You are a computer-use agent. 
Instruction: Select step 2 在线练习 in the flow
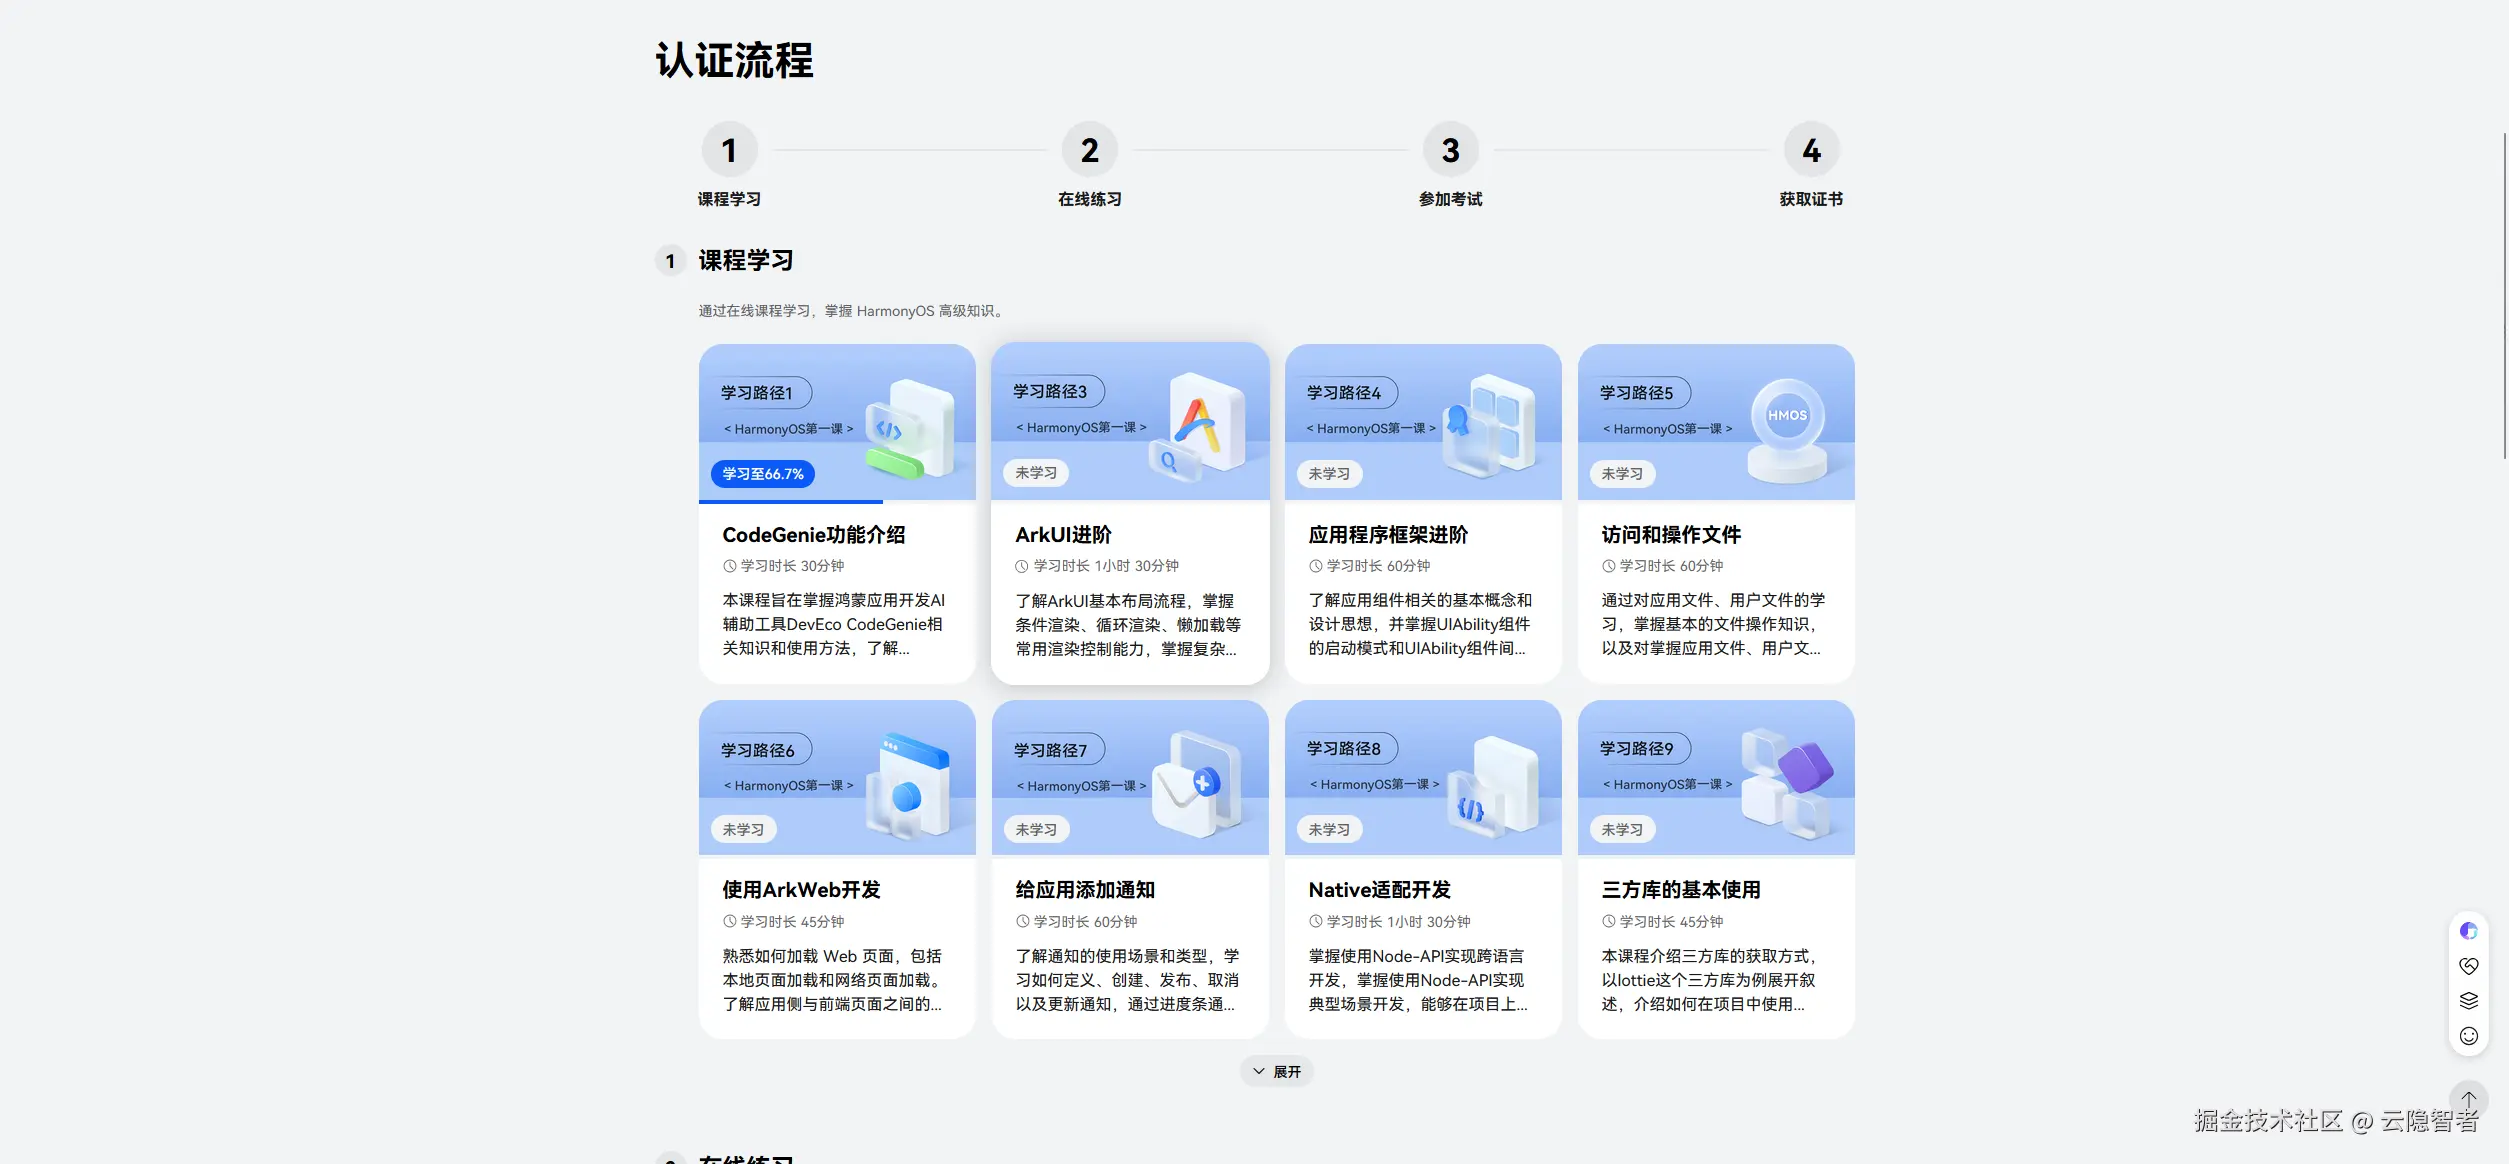coord(1089,151)
